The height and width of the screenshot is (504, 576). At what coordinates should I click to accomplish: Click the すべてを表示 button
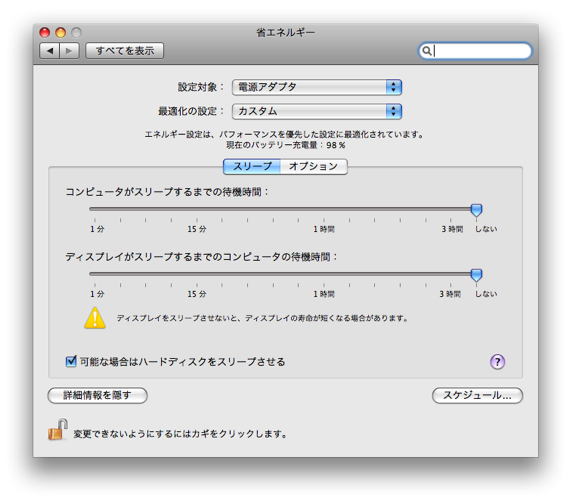[x=125, y=51]
